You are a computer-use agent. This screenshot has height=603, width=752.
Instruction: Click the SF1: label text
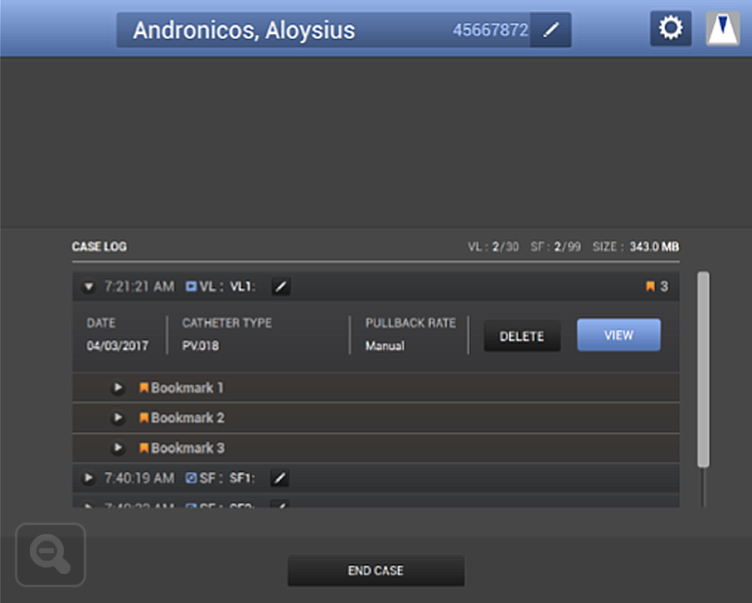point(242,478)
